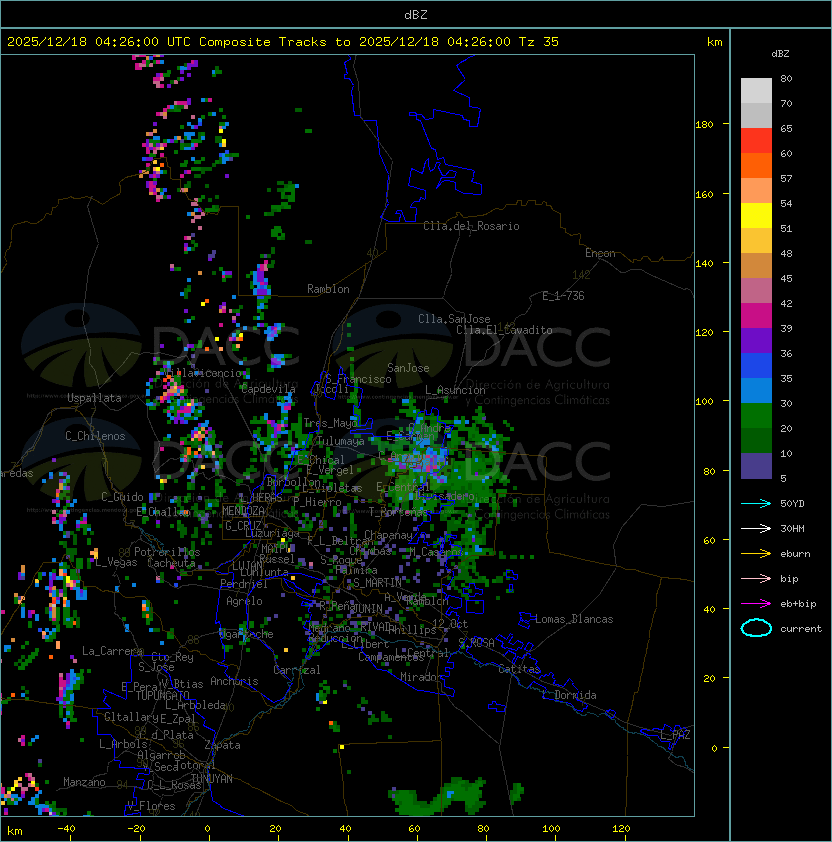Click the 12_Oct label
This screenshot has width=832, height=842.
tap(450, 624)
